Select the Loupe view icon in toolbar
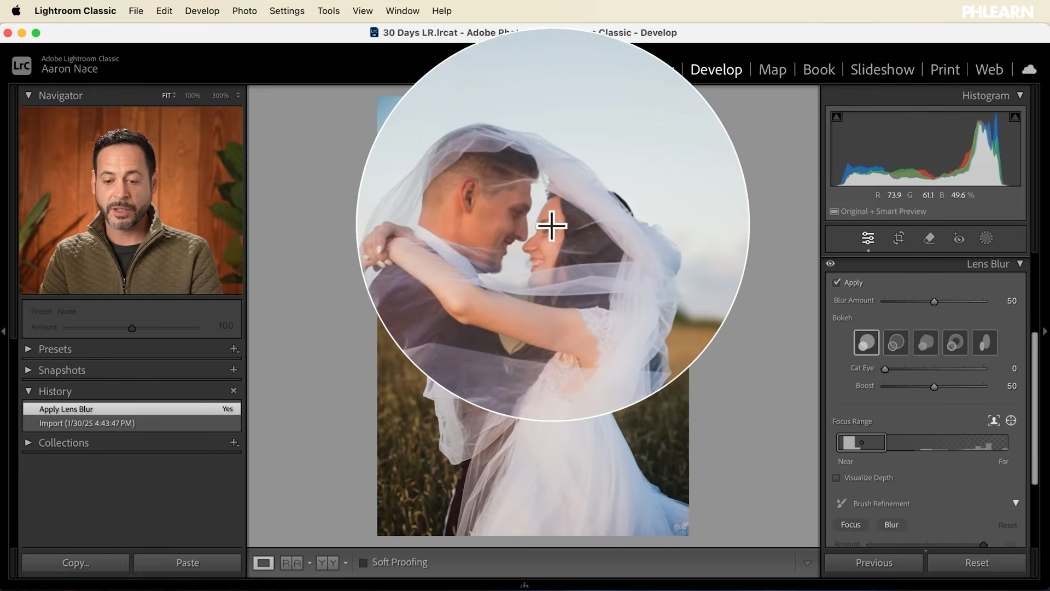The width and height of the screenshot is (1050, 591). click(x=263, y=563)
